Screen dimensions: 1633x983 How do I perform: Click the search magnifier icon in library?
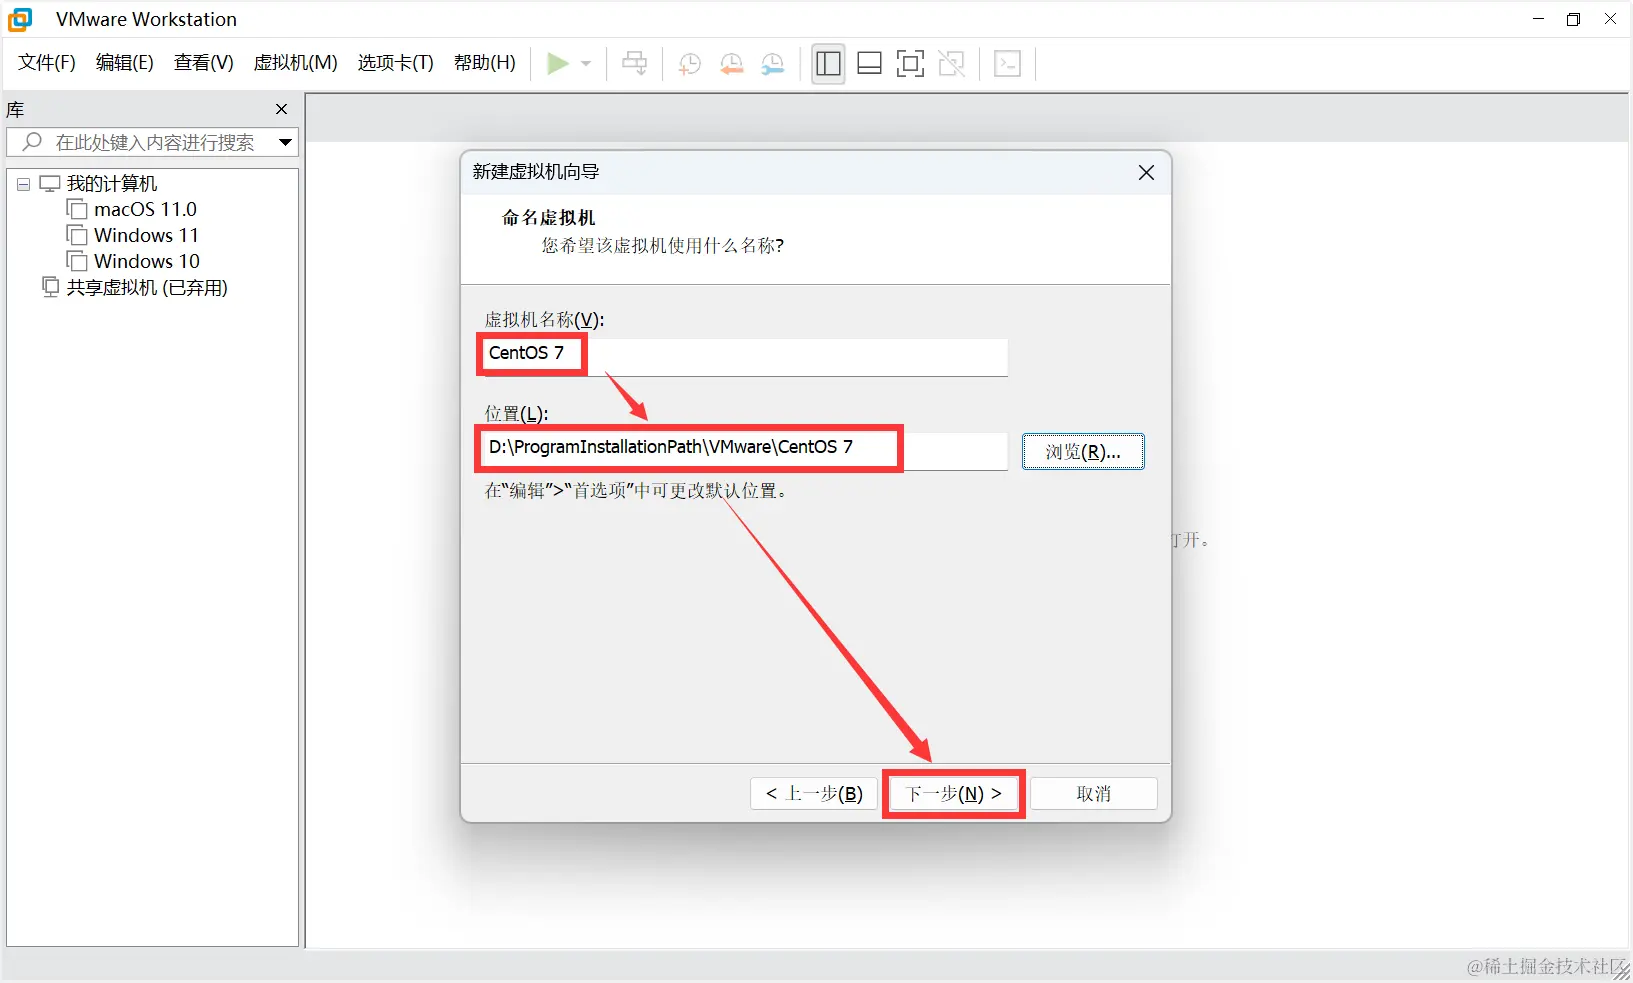pos(32,142)
